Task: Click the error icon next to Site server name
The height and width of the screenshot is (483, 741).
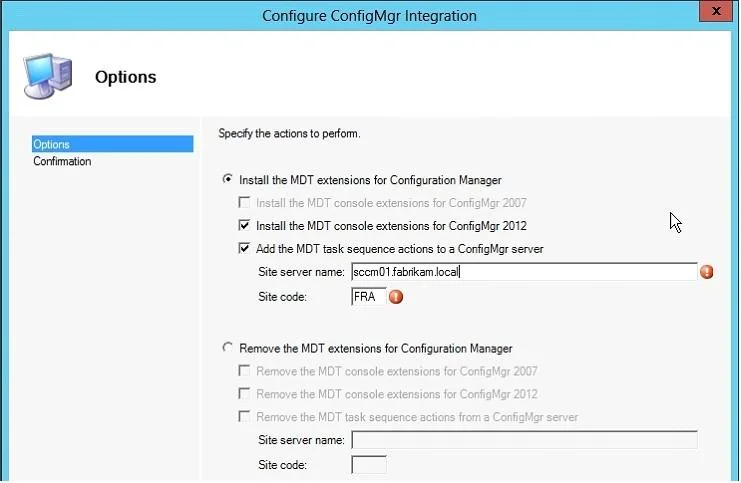Action: click(x=707, y=272)
